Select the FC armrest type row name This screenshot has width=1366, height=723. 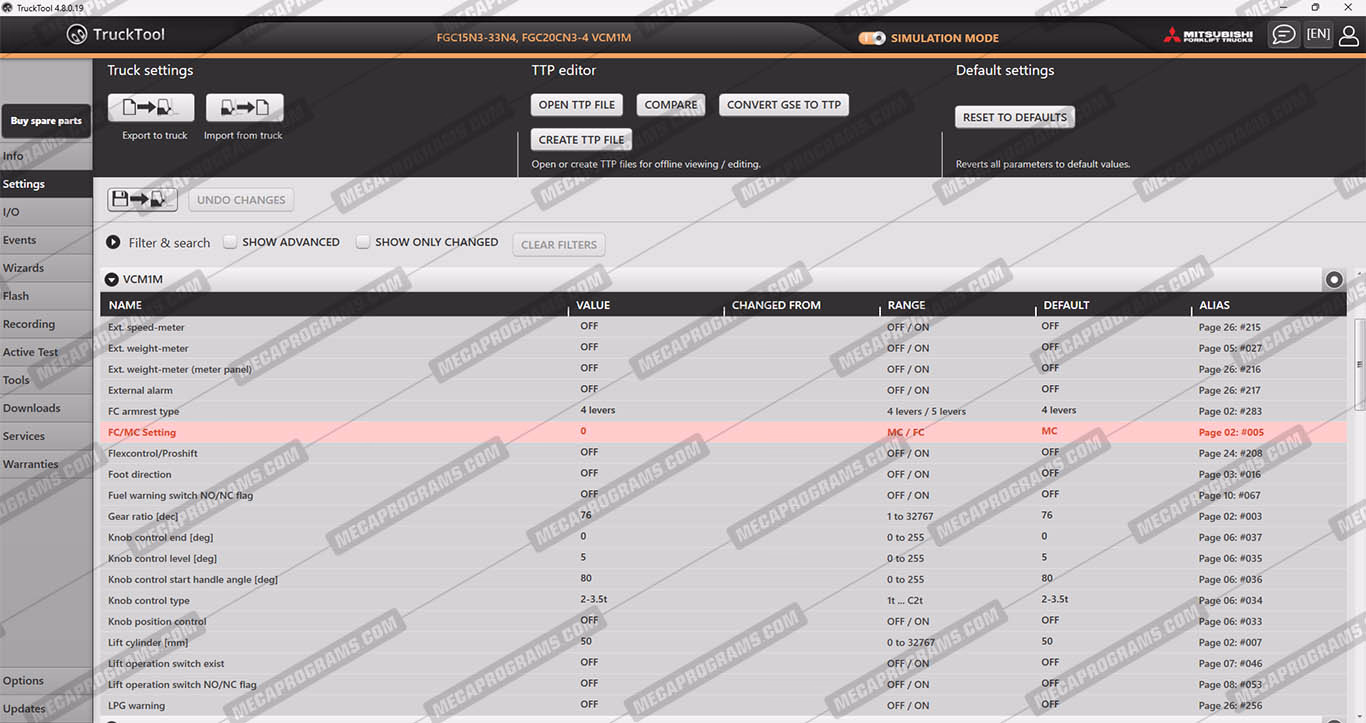click(144, 411)
